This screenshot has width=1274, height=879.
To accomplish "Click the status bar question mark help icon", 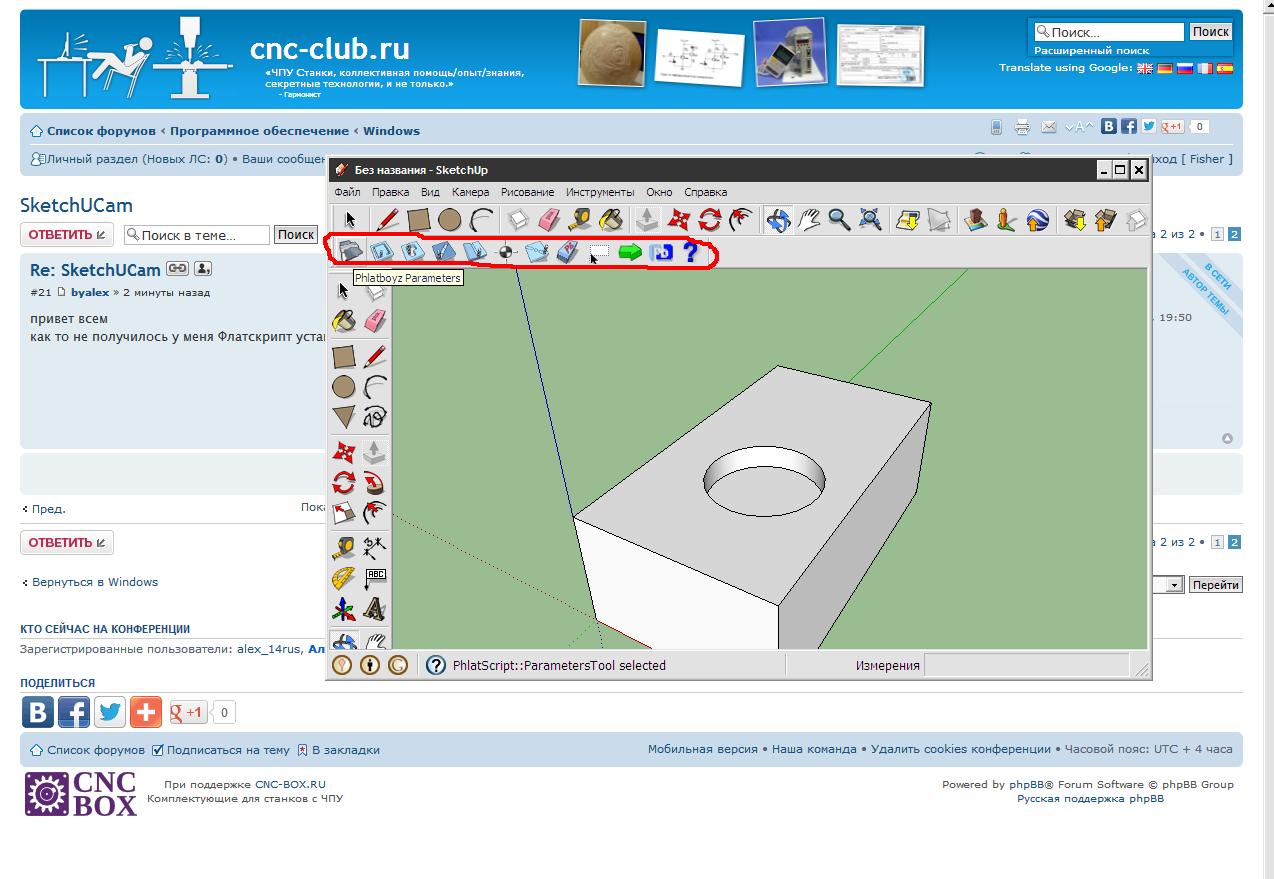I will 435,665.
